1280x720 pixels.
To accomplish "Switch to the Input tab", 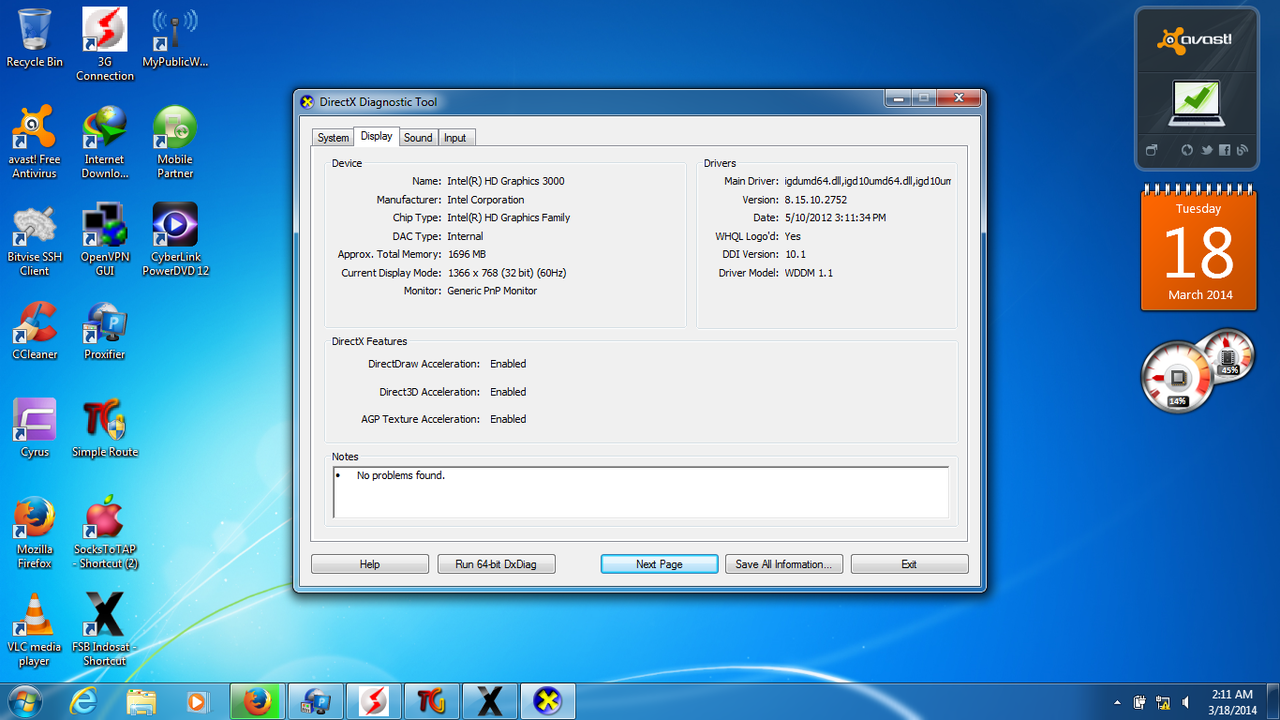I will coord(455,138).
